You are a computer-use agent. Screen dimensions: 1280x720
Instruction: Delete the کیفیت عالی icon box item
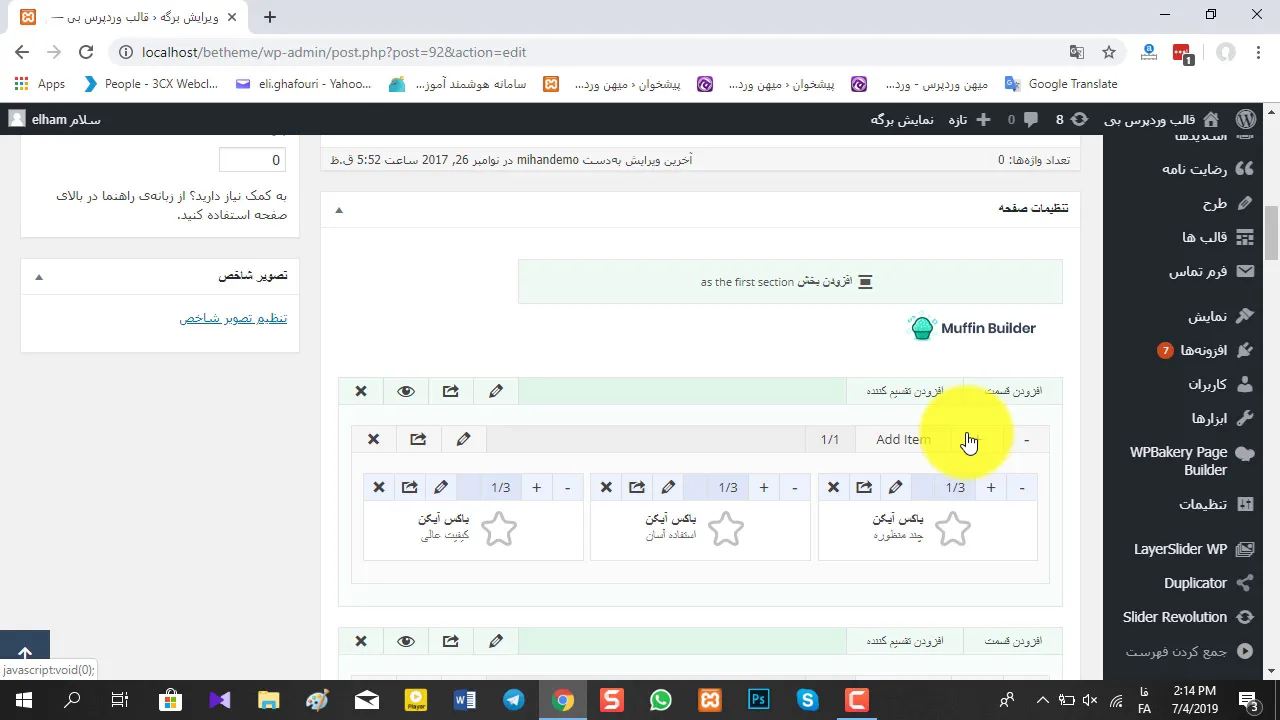379,487
